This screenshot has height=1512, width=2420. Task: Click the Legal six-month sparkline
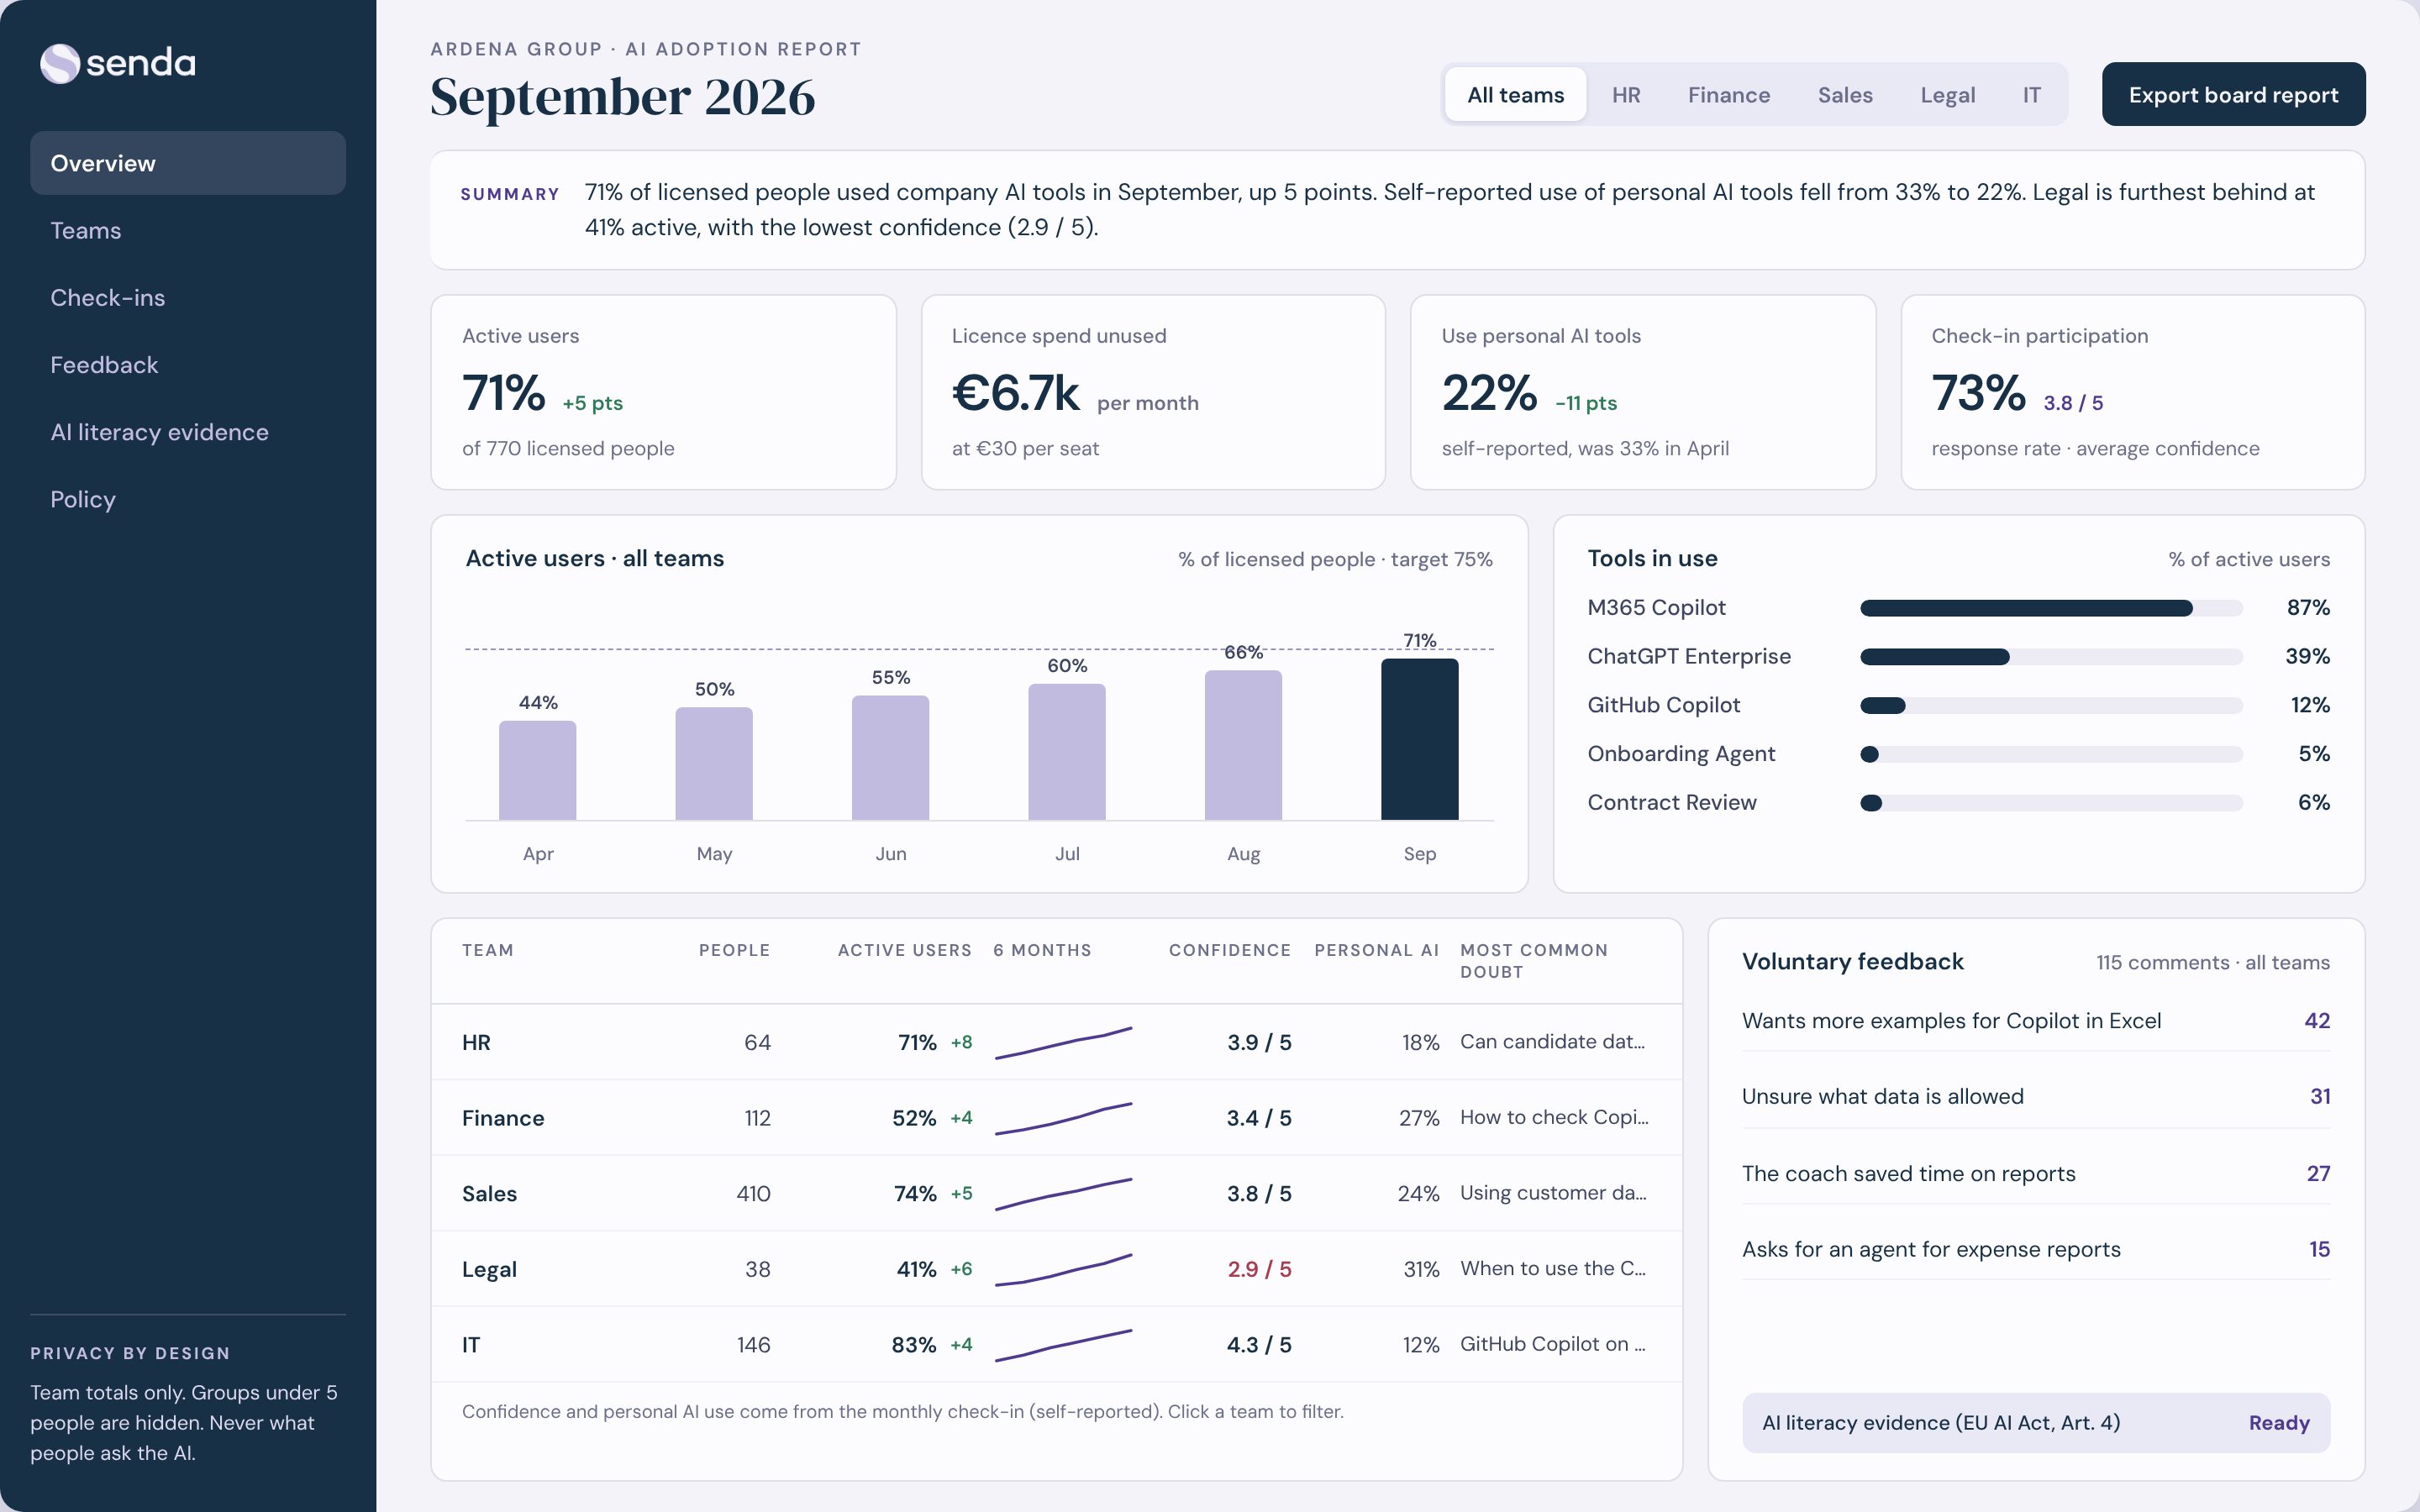point(1063,1270)
